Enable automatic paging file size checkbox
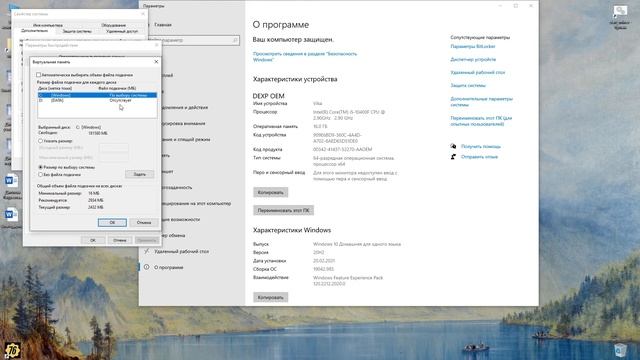 [38, 75]
